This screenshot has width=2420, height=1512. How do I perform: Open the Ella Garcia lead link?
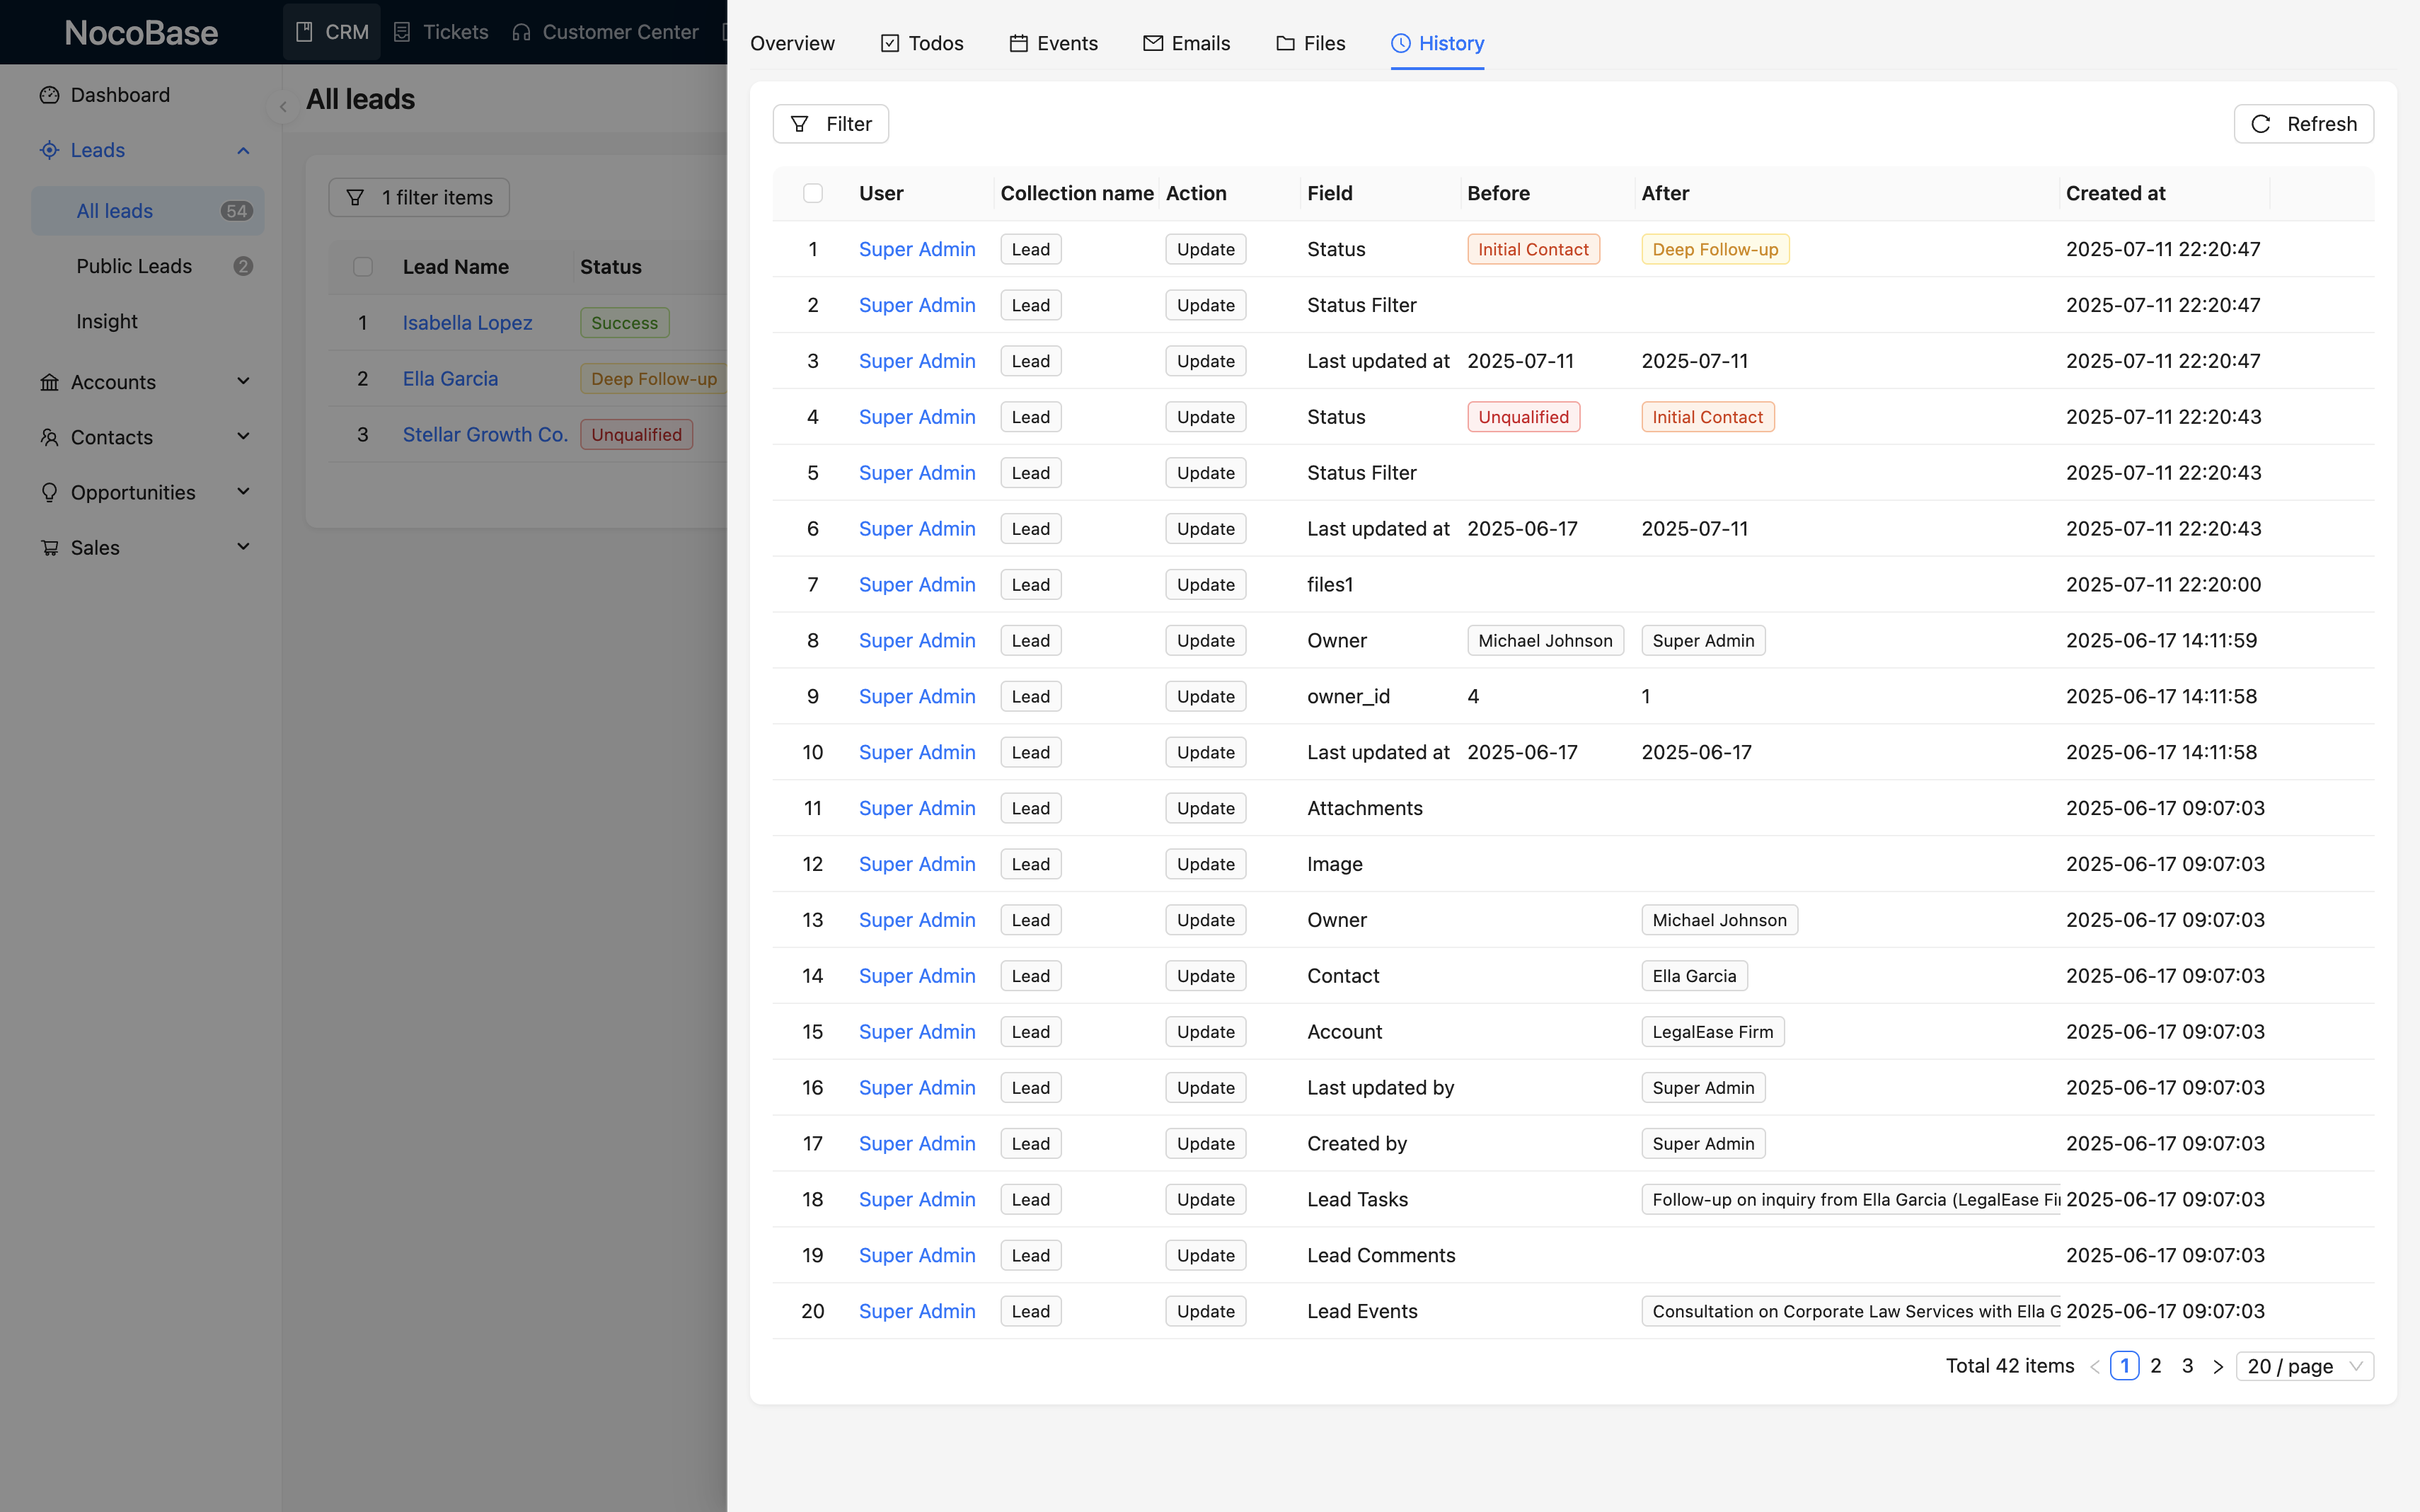point(450,378)
